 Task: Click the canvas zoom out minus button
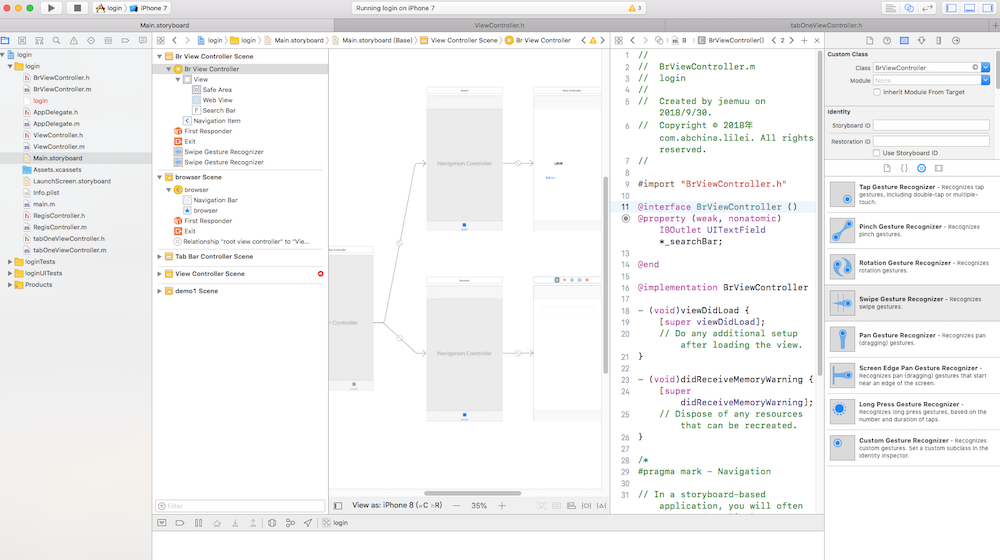point(457,506)
